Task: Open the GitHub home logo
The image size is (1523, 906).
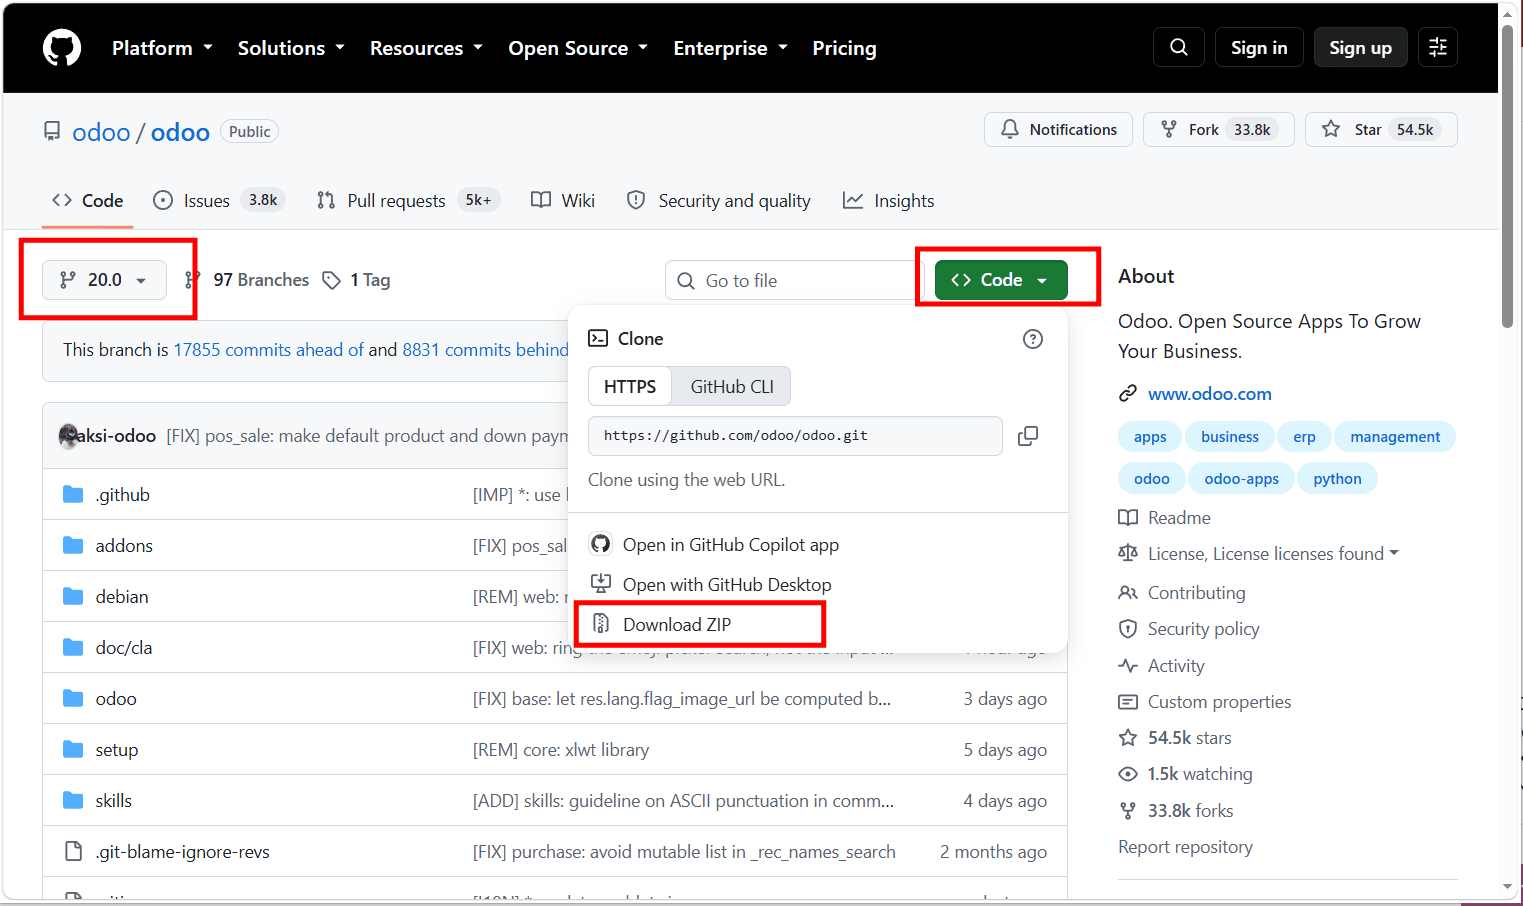Action: coord(62,47)
